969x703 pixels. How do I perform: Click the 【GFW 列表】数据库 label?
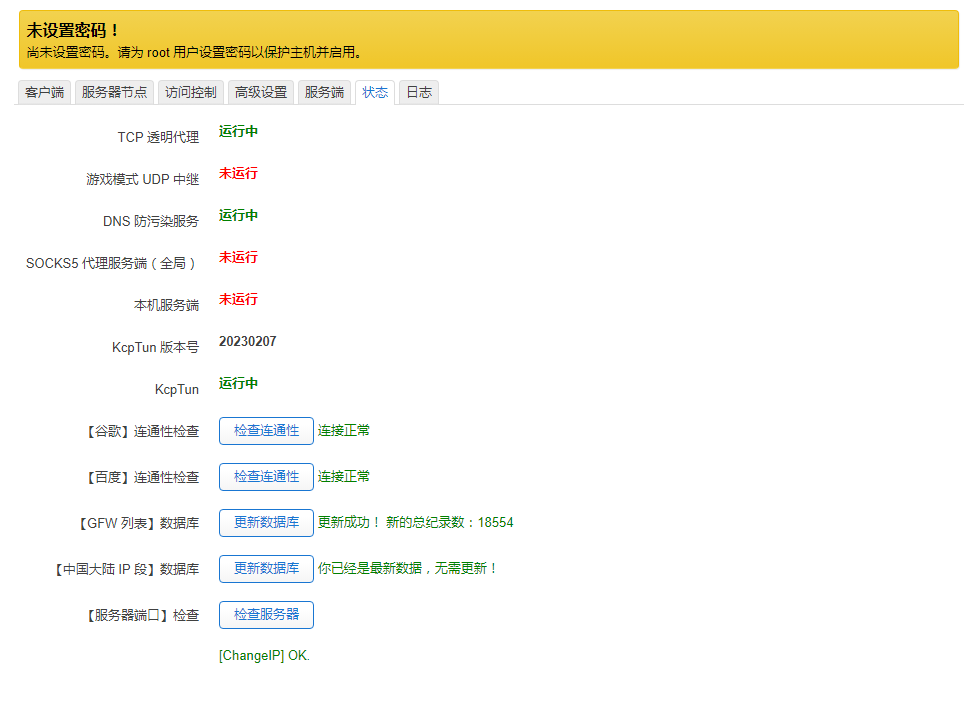(138, 523)
